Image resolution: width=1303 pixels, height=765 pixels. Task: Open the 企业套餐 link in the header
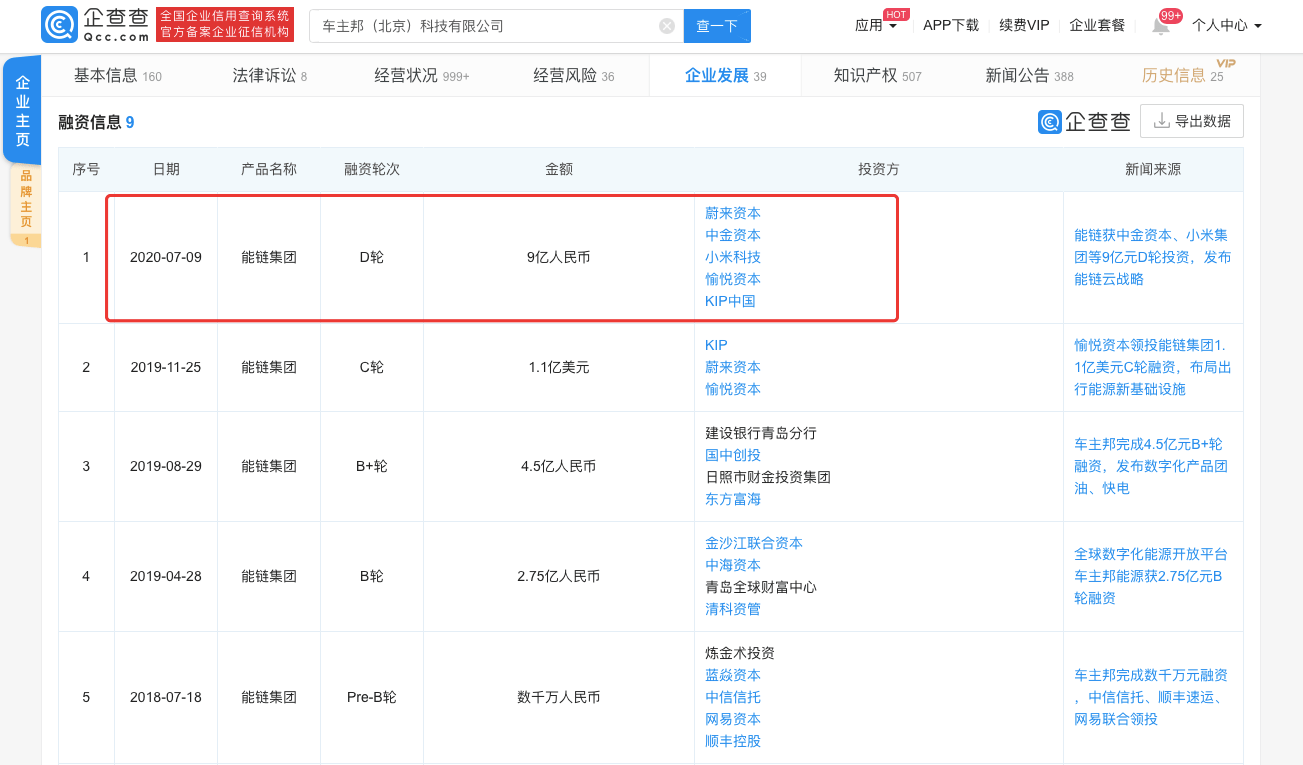pos(1096,26)
